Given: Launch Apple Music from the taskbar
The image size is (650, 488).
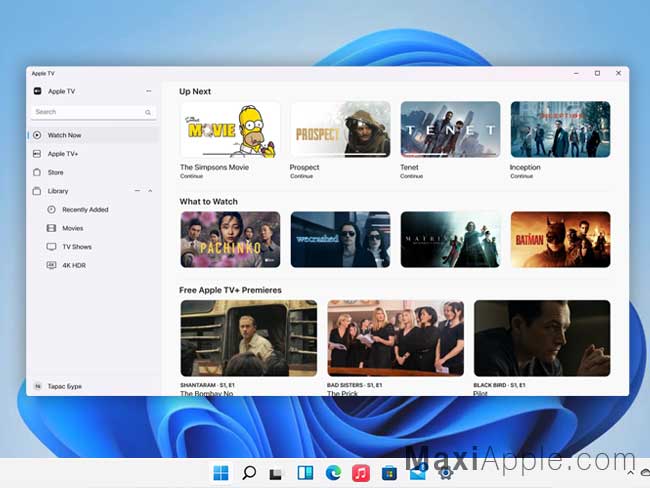Looking at the screenshot, I should (361, 473).
